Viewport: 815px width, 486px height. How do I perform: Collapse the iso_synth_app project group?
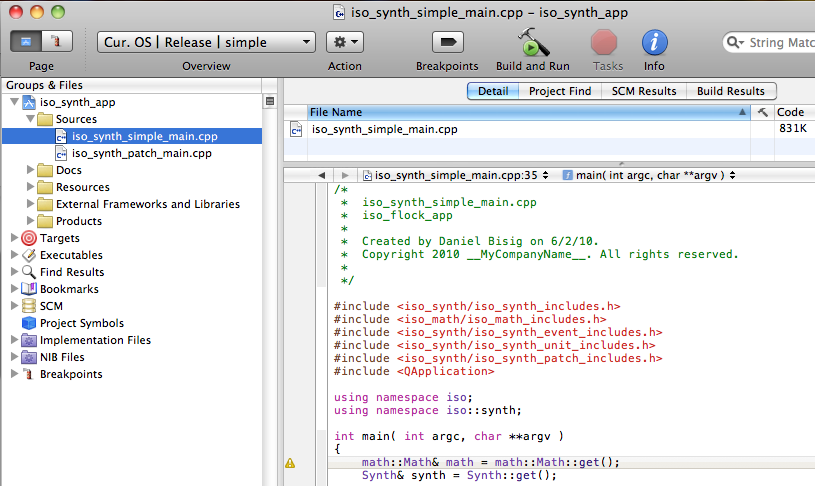[15, 102]
